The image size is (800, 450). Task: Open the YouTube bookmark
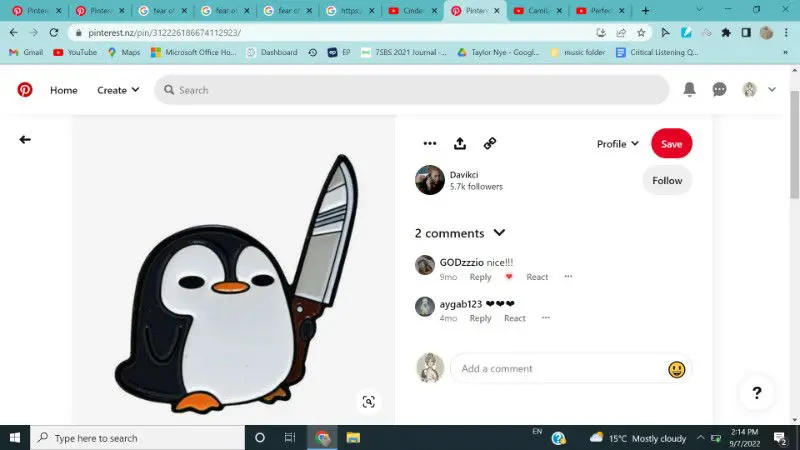[75, 52]
